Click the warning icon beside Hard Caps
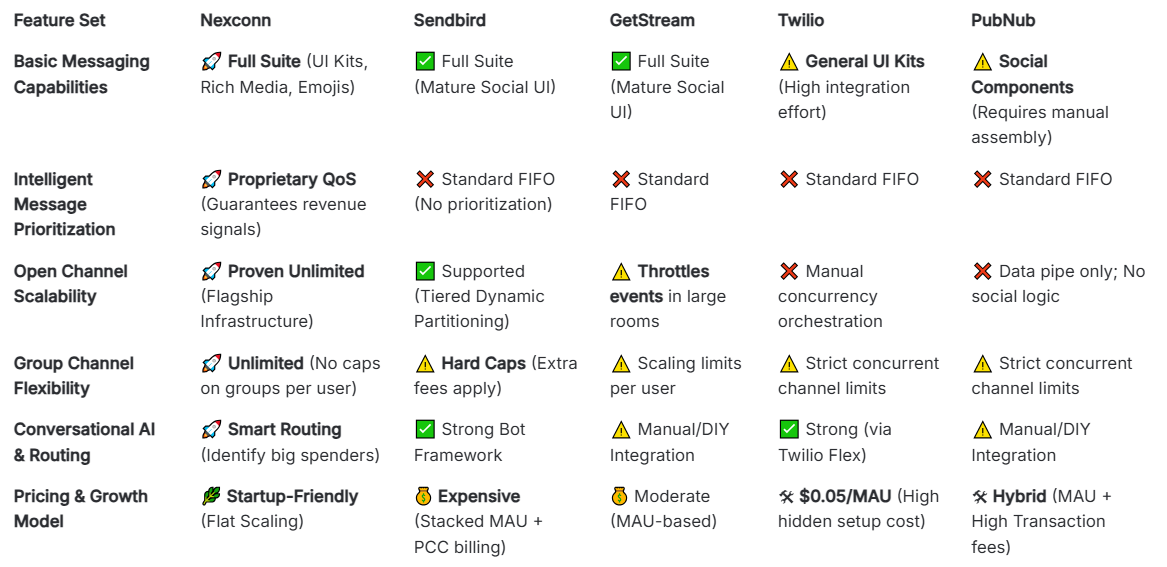Viewport: 1167px width, 567px height. (x=424, y=364)
